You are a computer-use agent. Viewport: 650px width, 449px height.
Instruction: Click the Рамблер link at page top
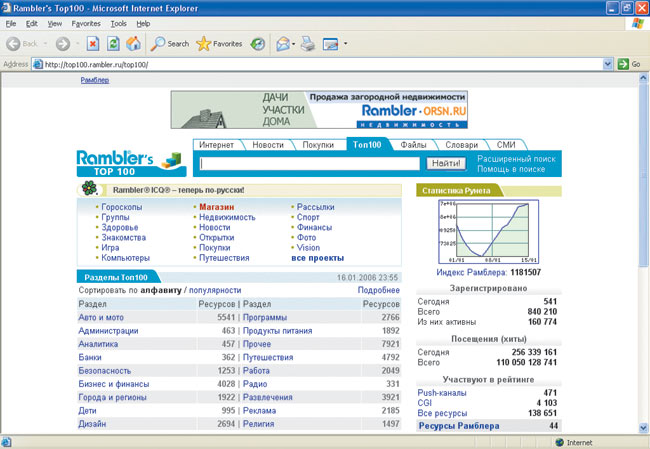tap(95, 80)
